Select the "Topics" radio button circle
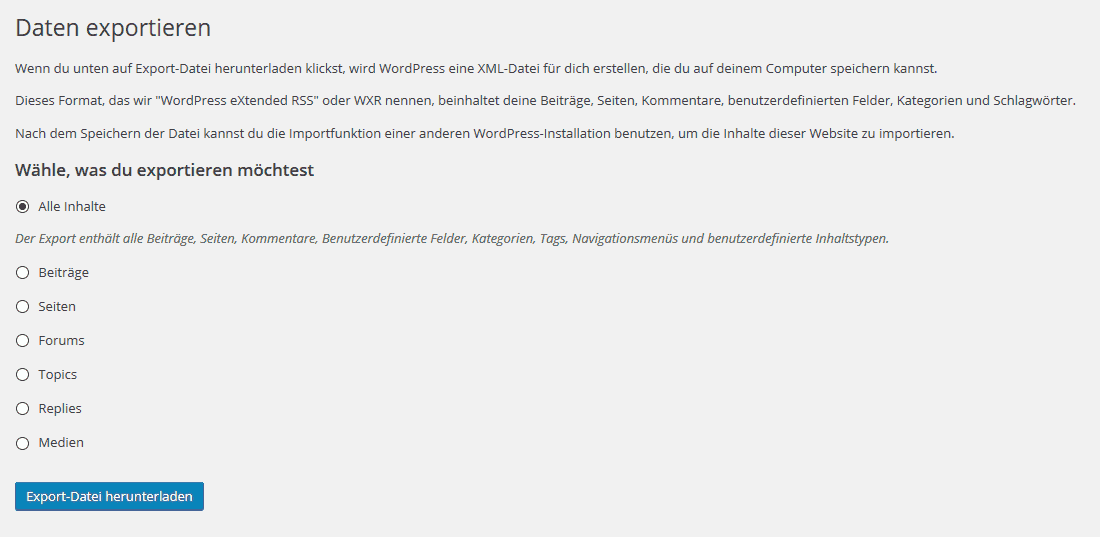 point(22,375)
